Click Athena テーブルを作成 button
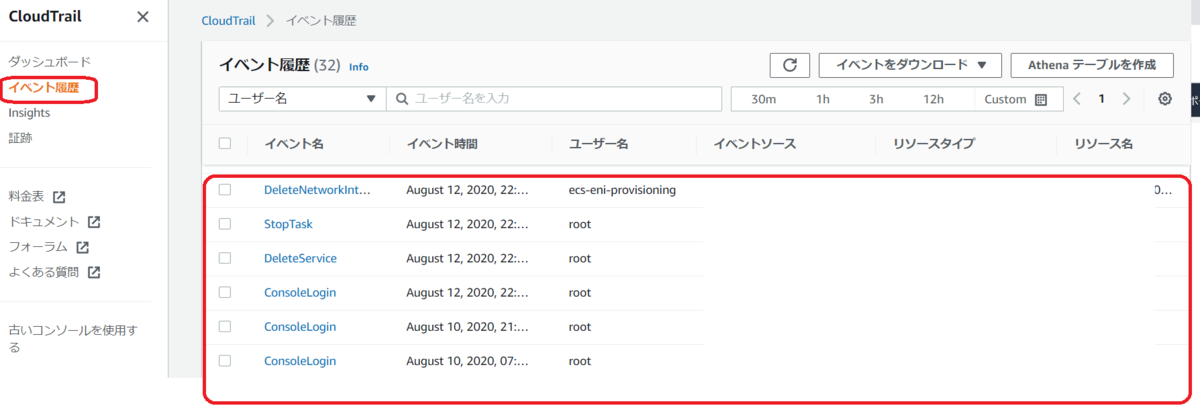Screen dimensions: 1200x412 [x=1092, y=65]
